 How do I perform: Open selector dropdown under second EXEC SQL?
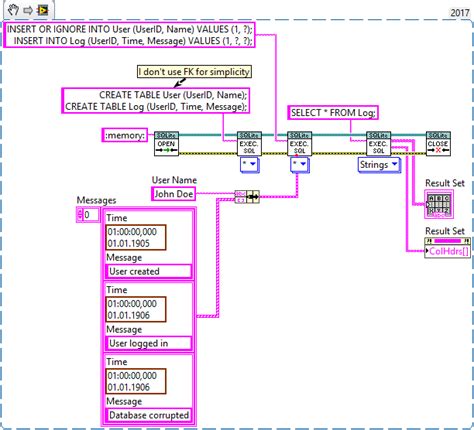click(299, 165)
